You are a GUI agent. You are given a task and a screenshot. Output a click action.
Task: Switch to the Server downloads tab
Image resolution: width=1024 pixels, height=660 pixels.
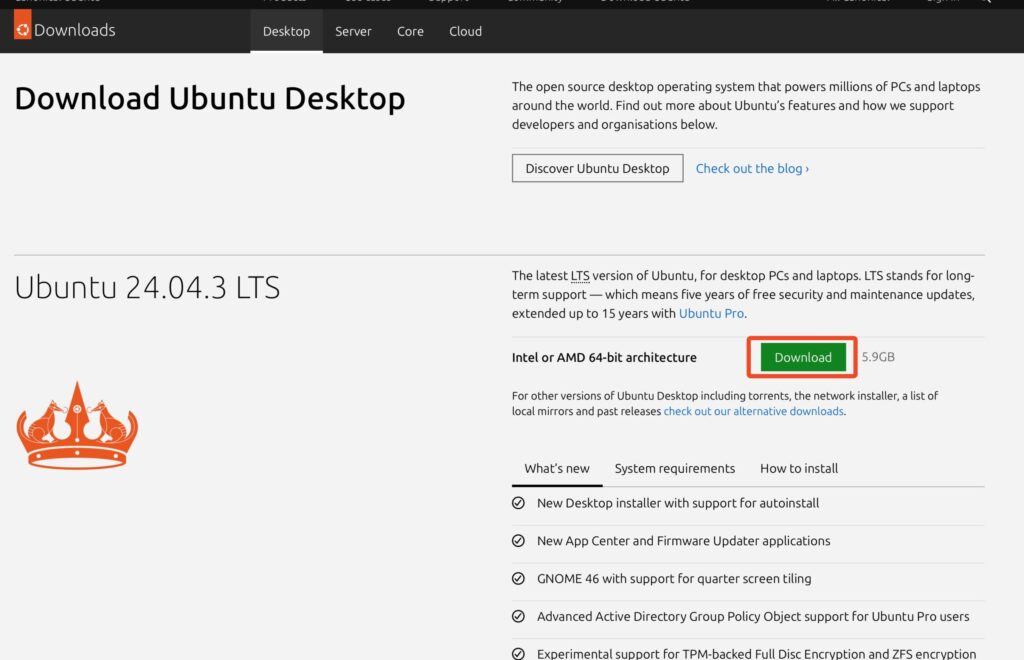(x=353, y=31)
